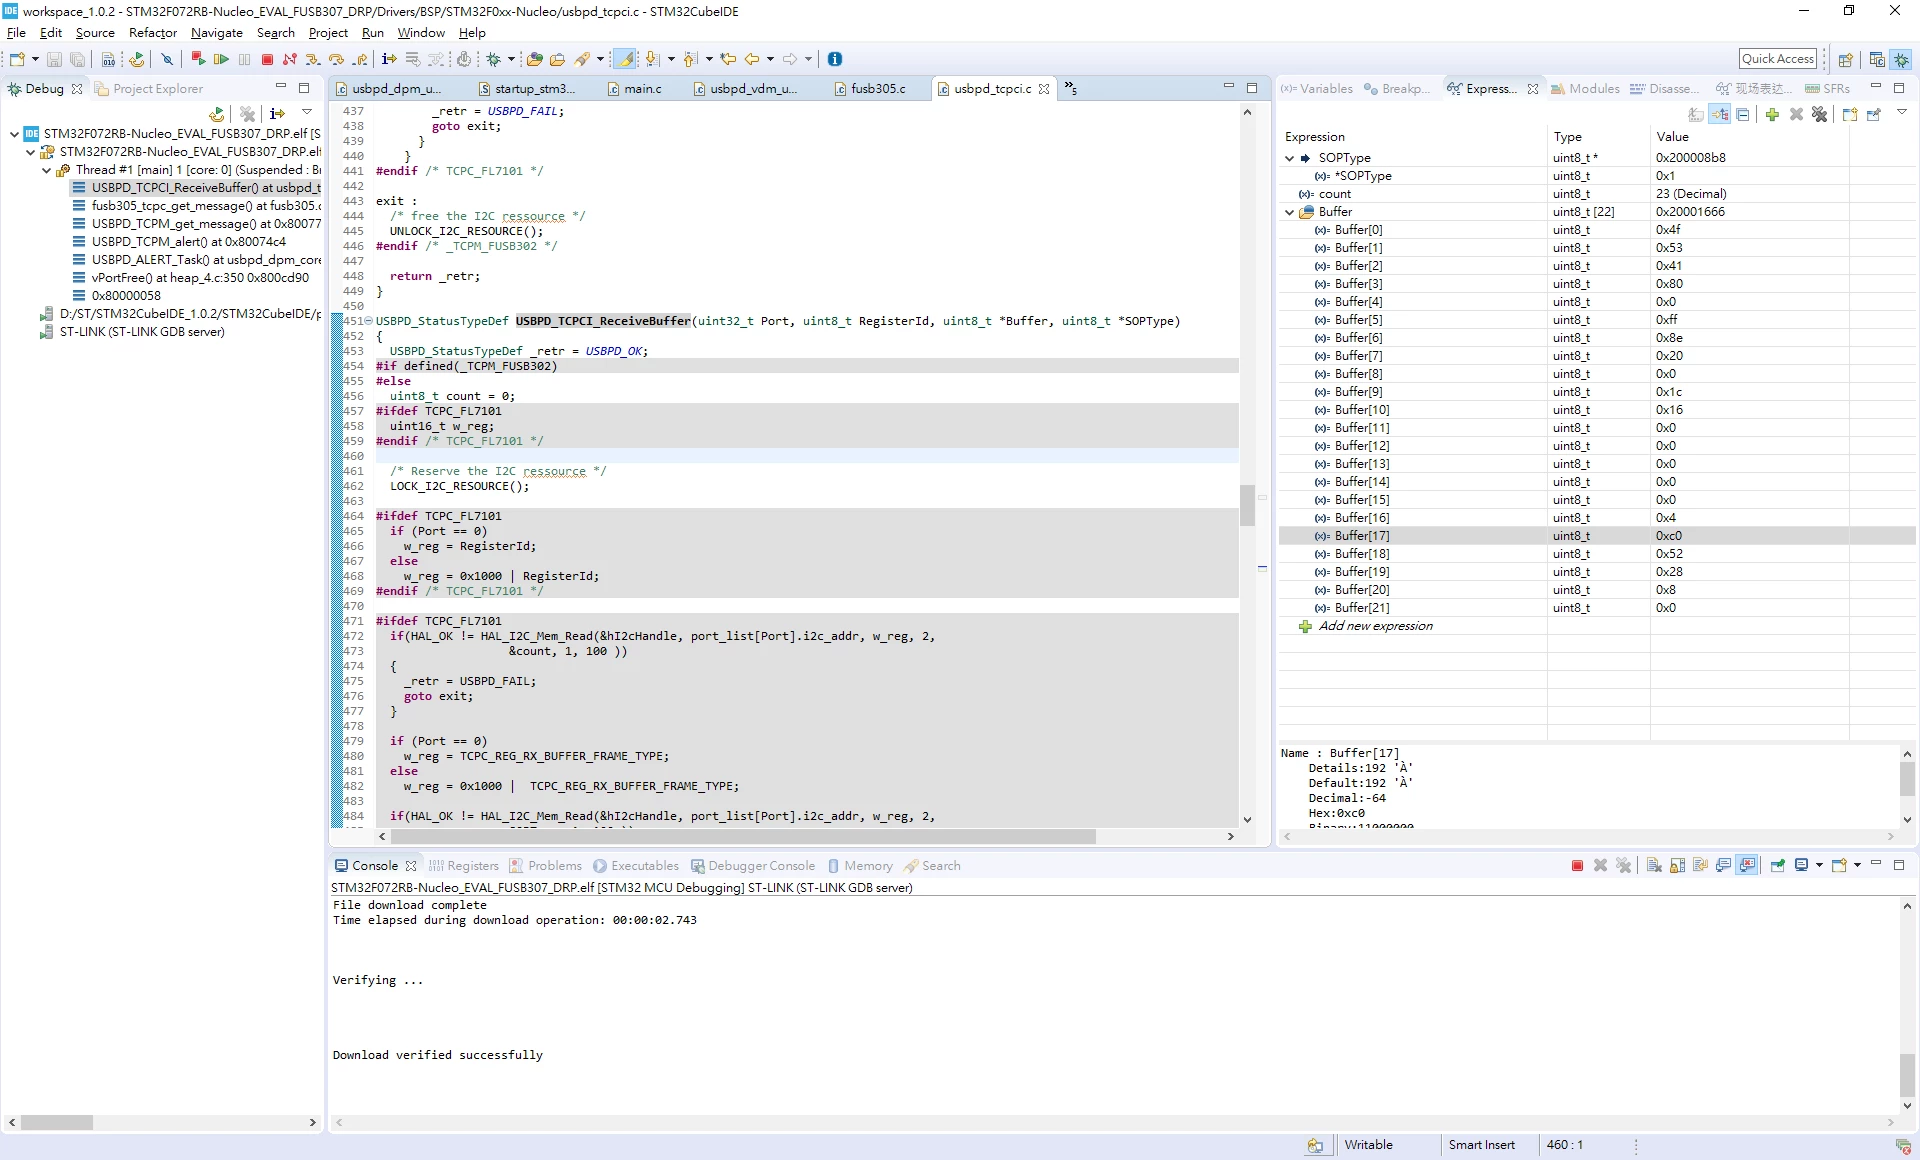
Task: Click Add new expression entry
Action: tap(1375, 626)
